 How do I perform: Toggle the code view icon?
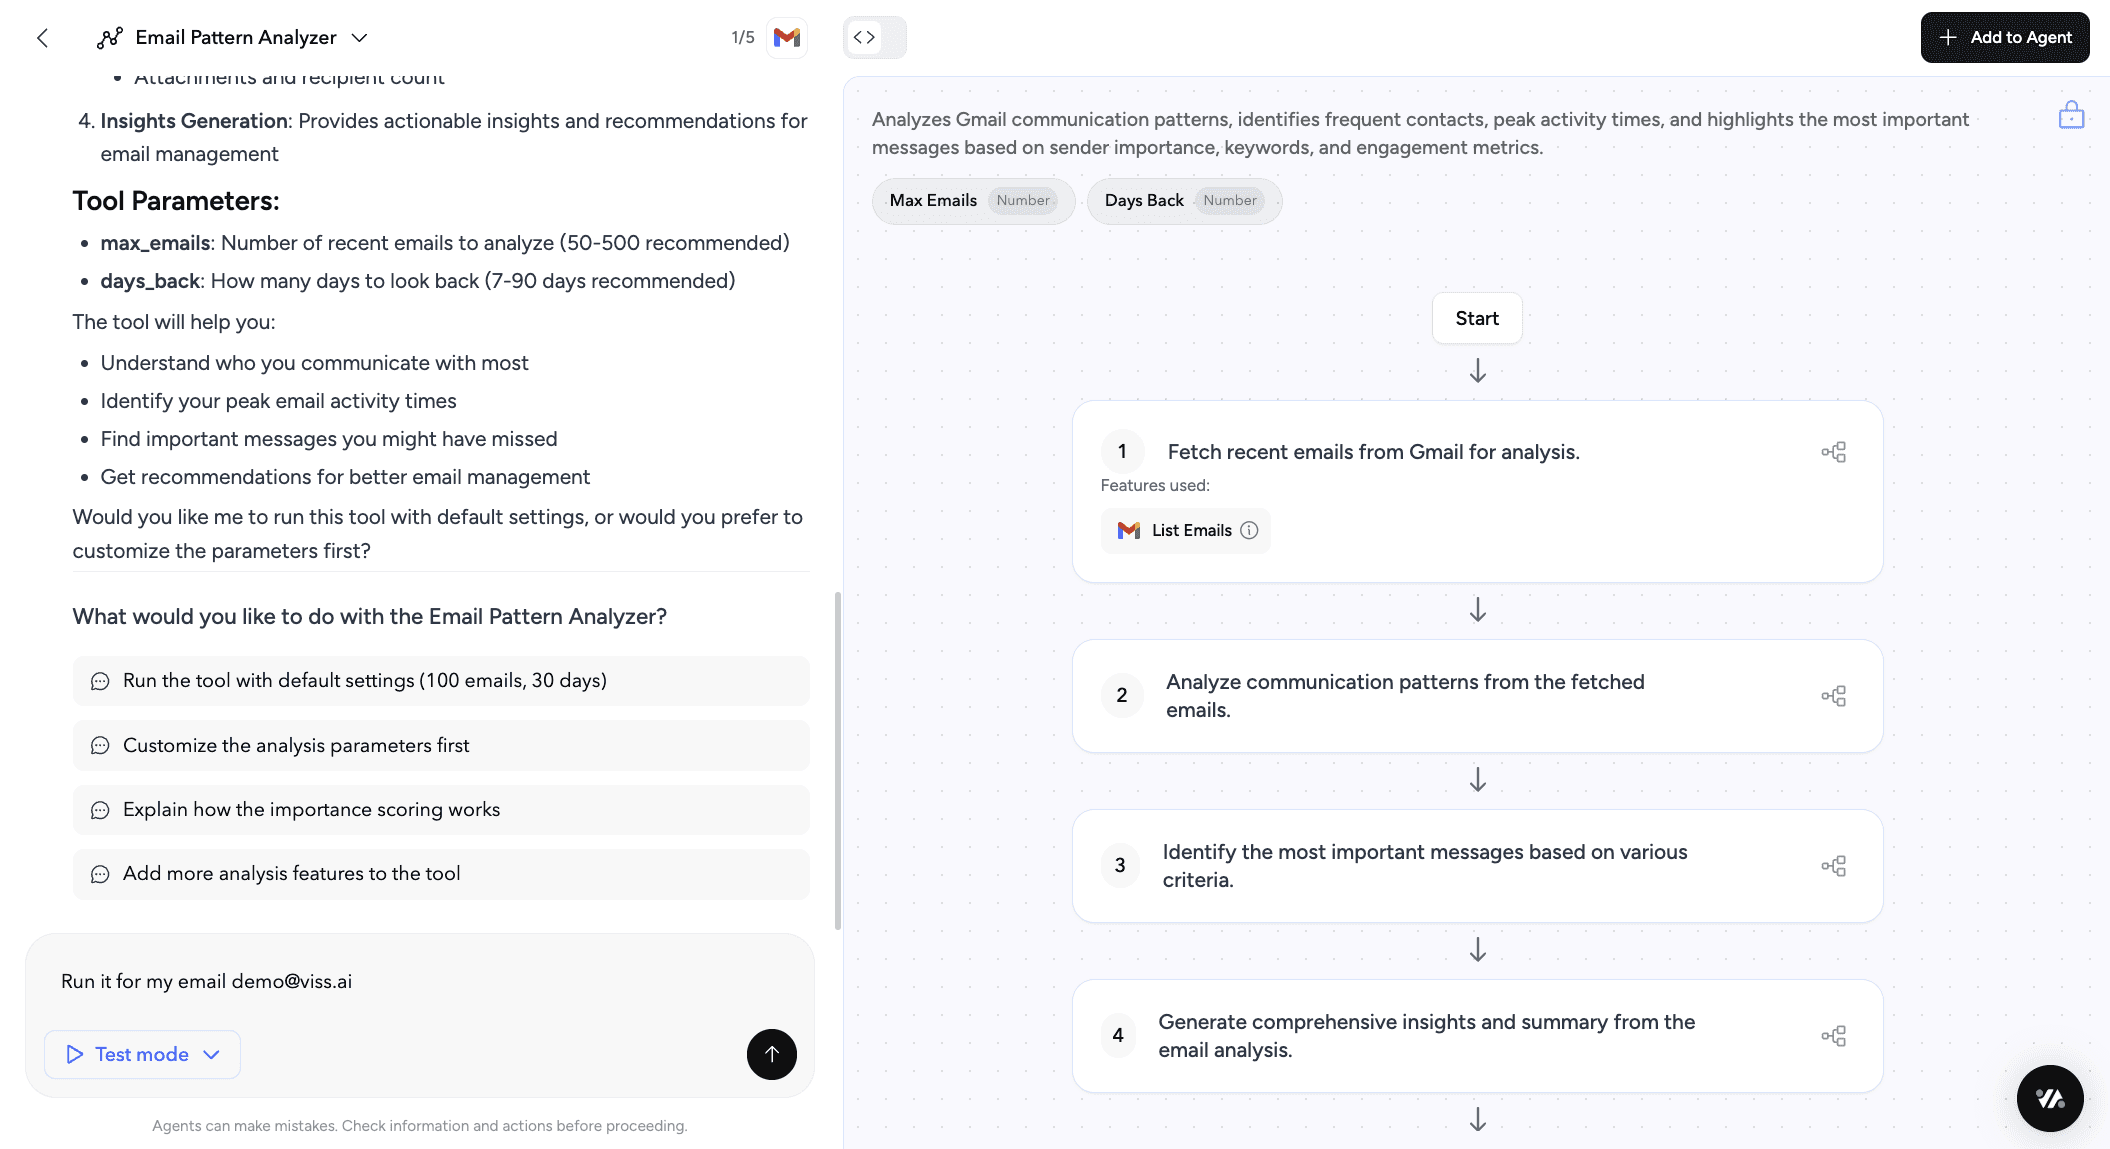click(865, 38)
